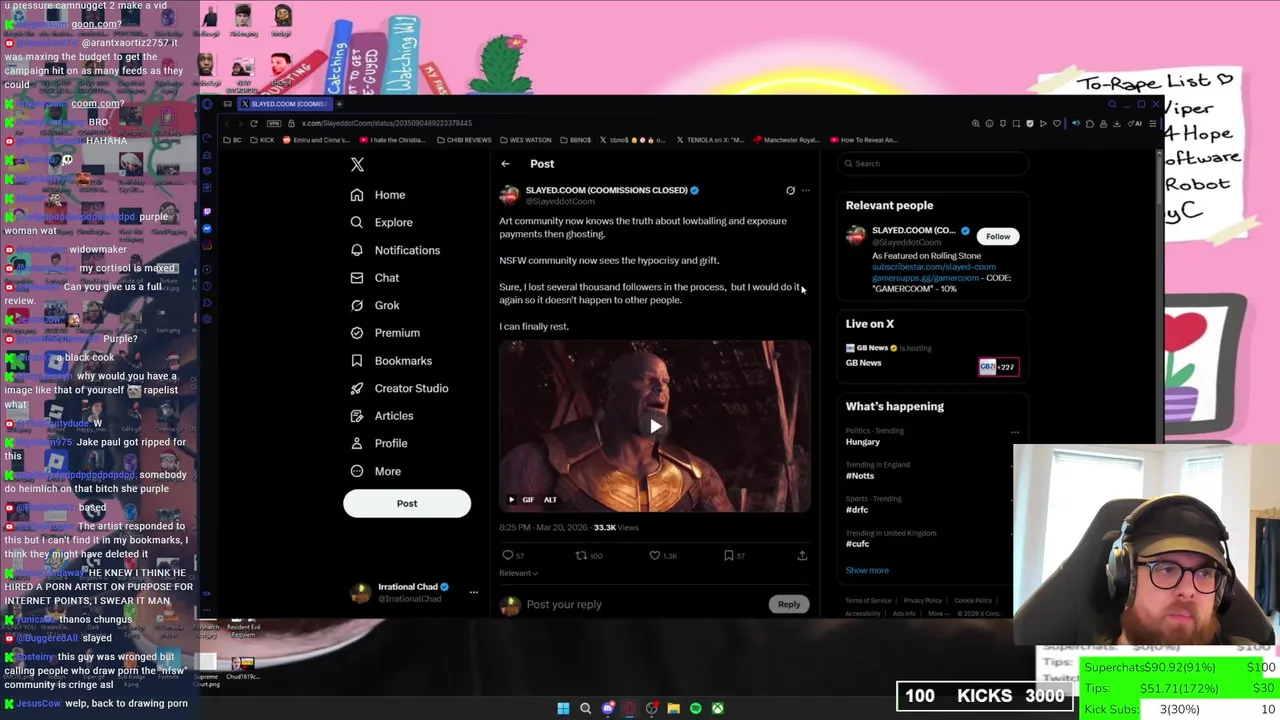Viewport: 1280px width, 720px height.
Task: Go to Home in X sidebar
Action: (378, 195)
